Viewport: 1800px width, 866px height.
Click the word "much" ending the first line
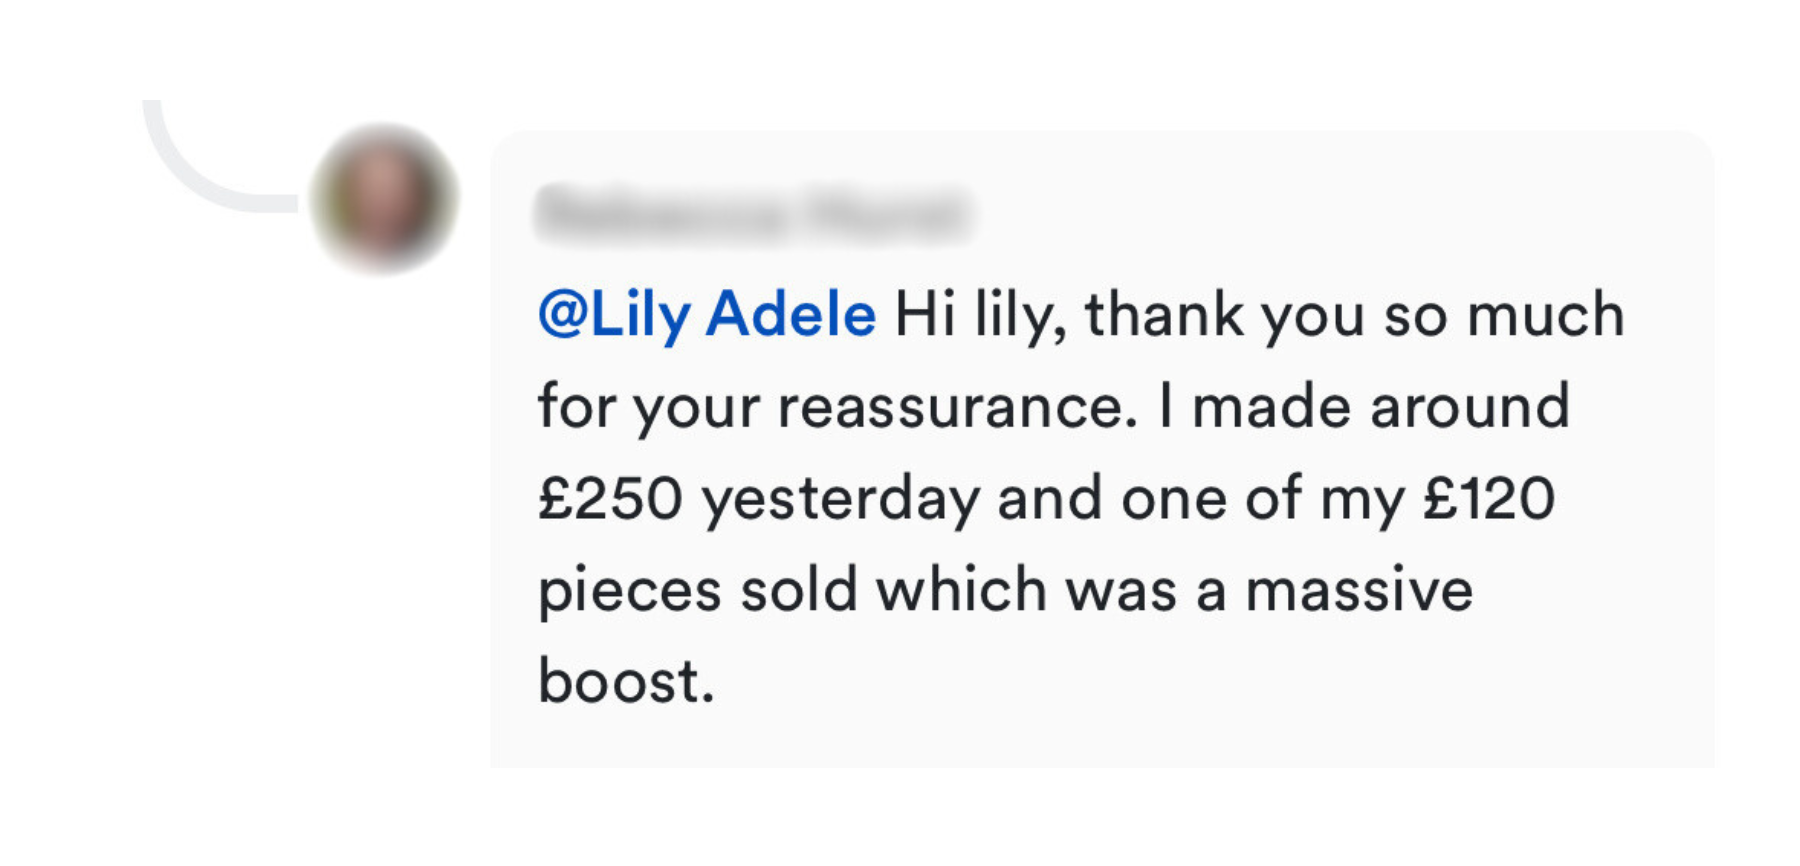pyautogui.click(x=1544, y=315)
